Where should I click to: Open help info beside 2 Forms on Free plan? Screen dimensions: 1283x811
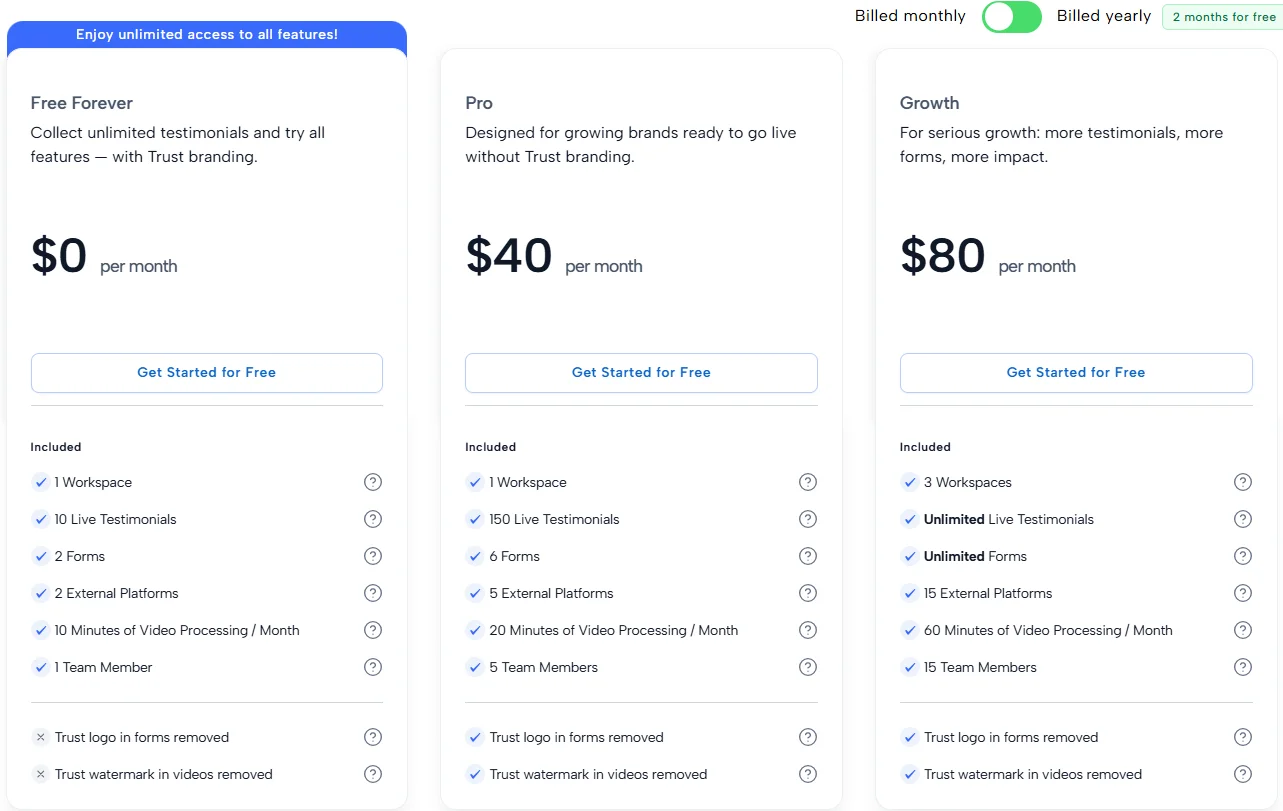tap(373, 556)
